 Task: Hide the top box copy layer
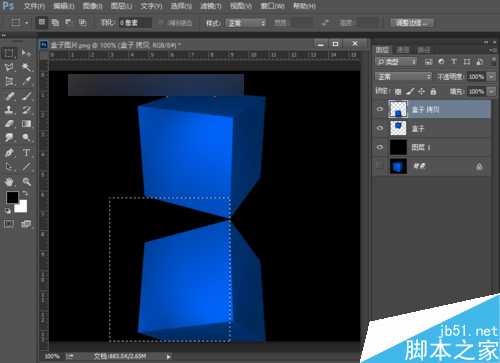(x=380, y=109)
